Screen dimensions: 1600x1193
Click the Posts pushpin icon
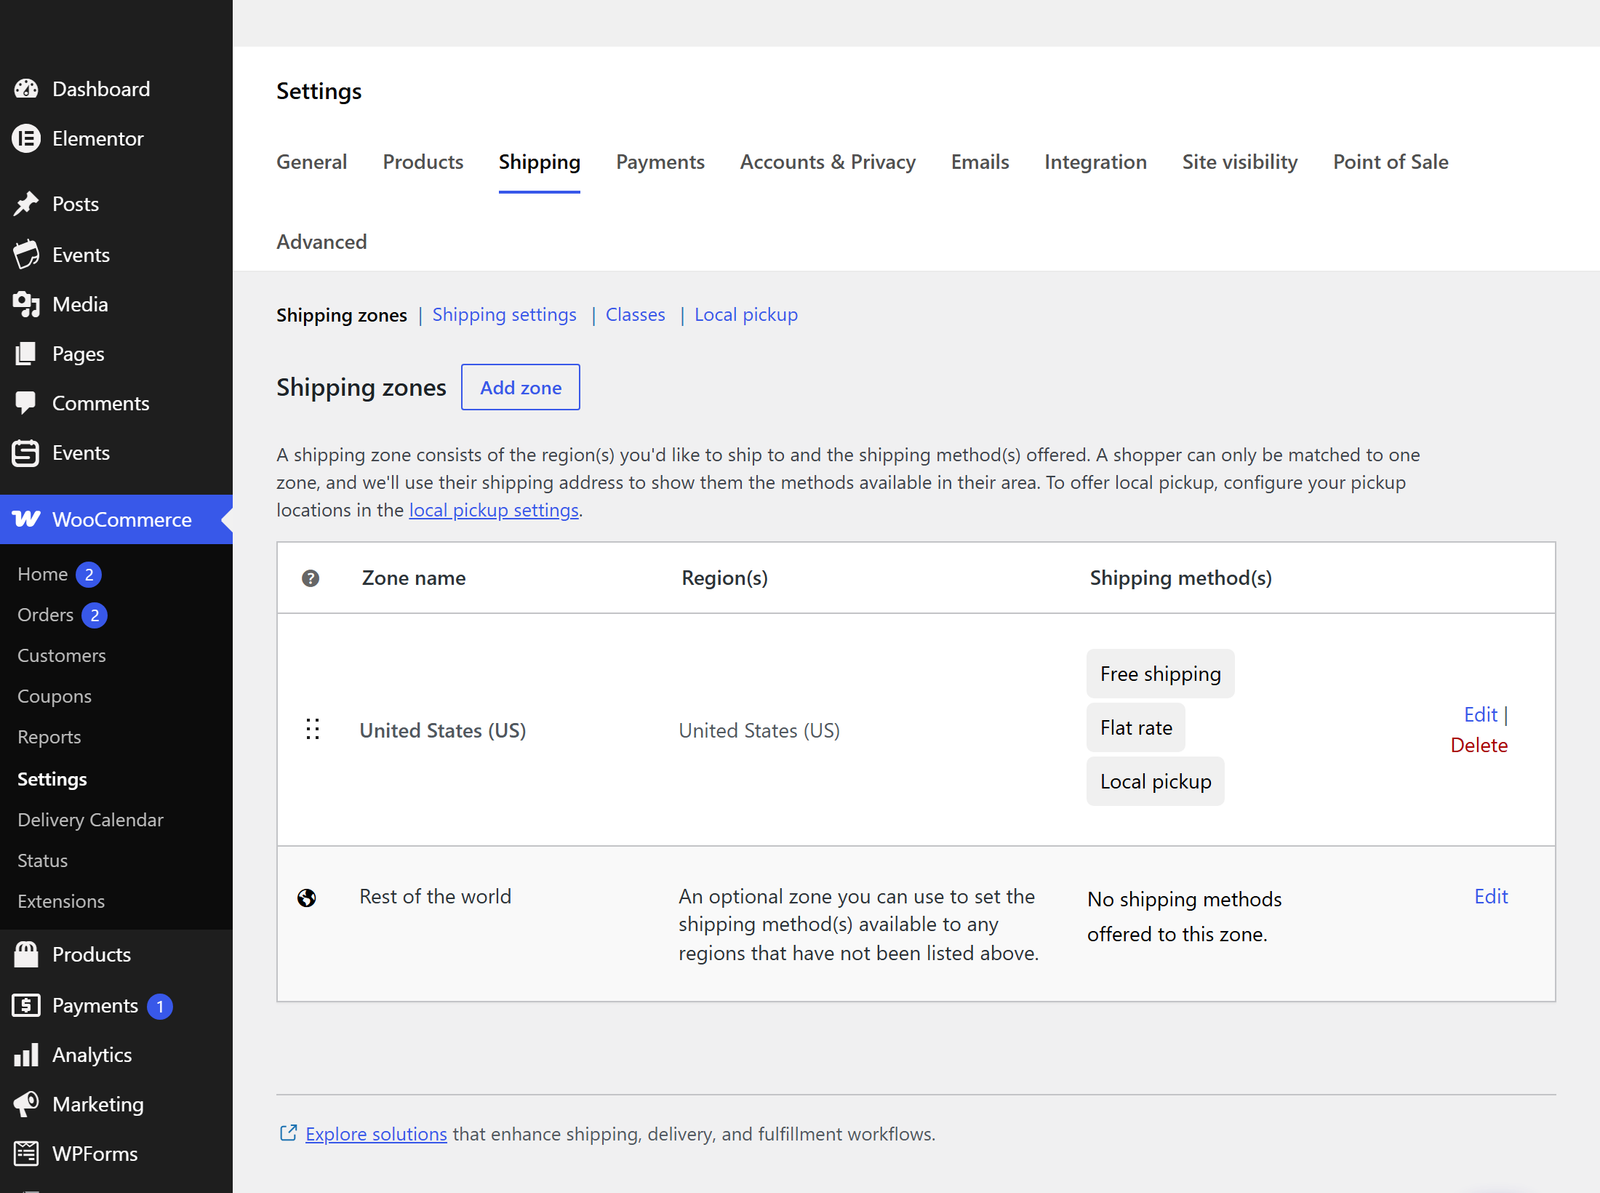[x=26, y=204]
